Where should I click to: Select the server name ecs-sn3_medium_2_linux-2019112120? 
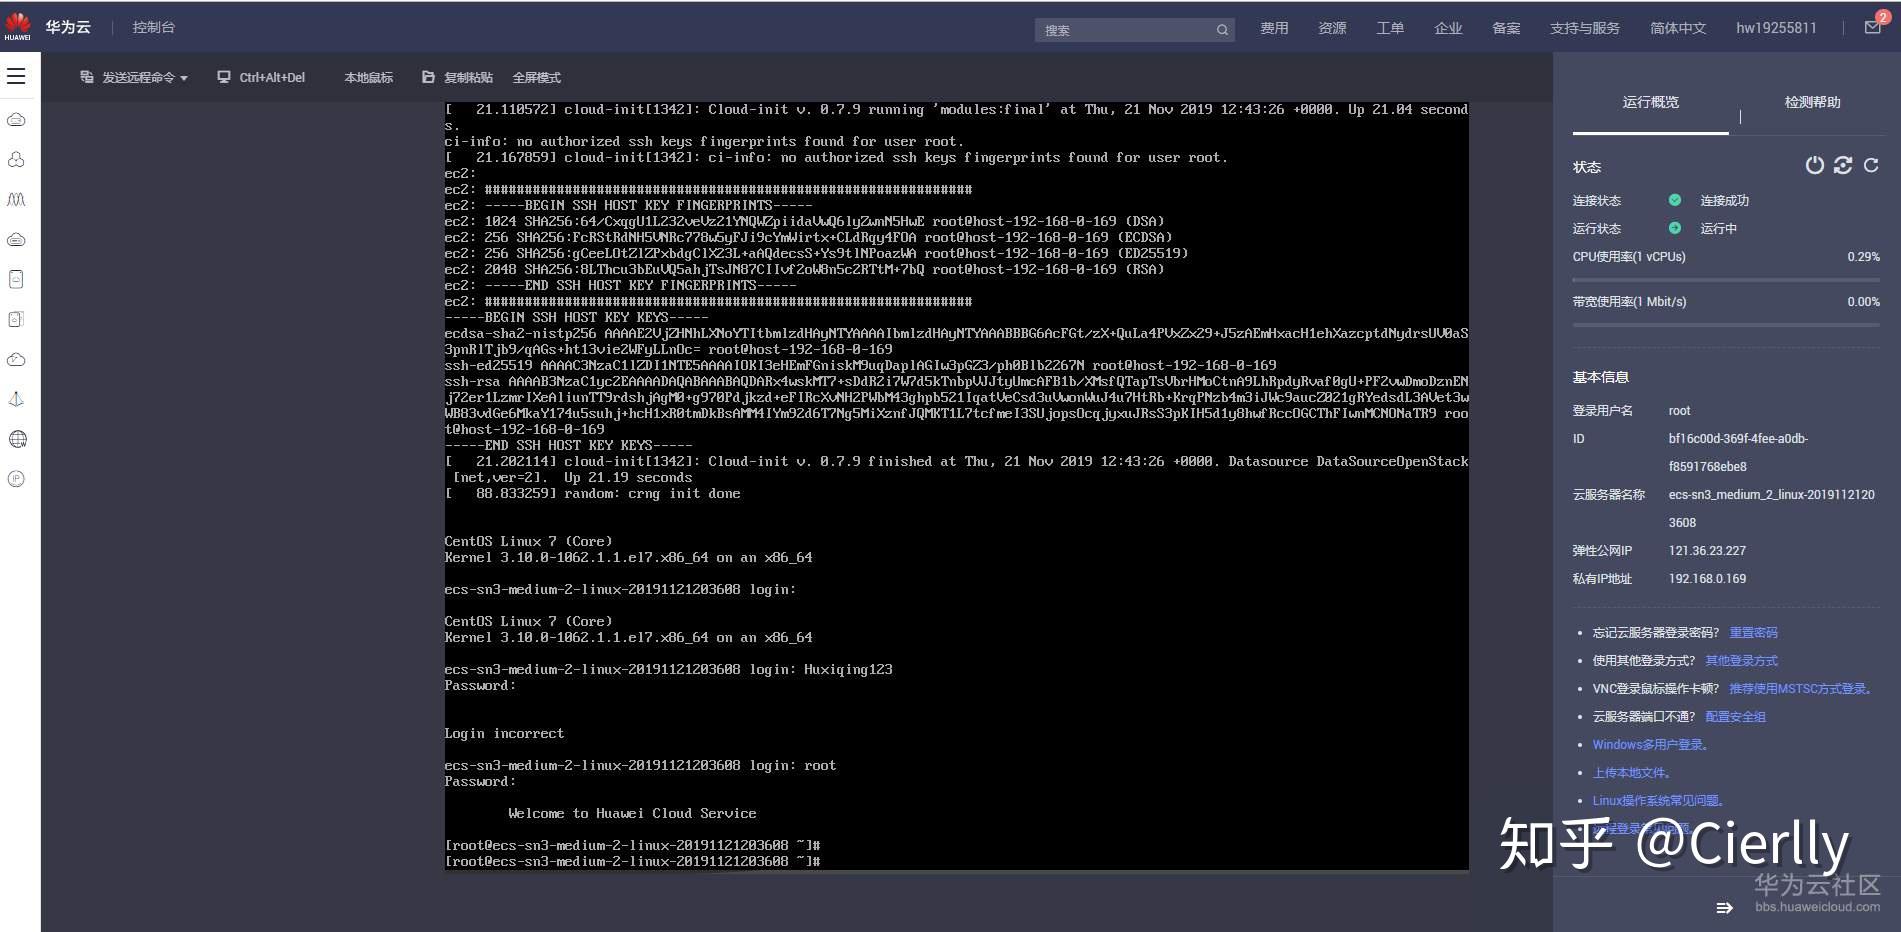(1771, 494)
